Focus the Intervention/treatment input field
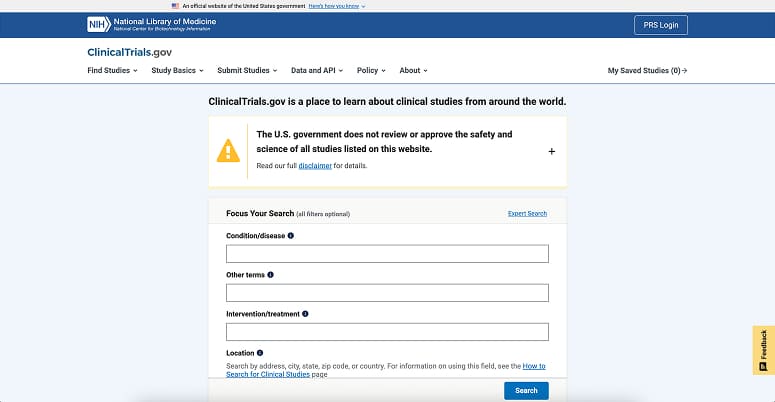This screenshot has width=775, height=402. [388, 332]
